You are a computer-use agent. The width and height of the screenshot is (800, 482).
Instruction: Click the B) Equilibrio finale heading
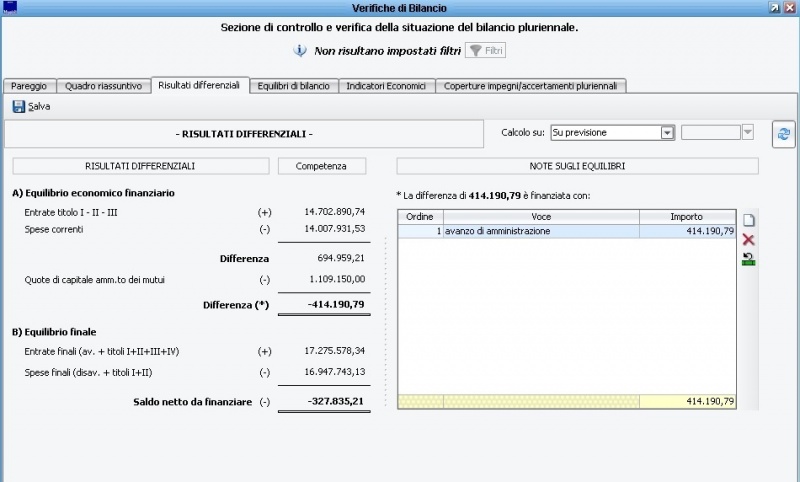click(x=54, y=332)
